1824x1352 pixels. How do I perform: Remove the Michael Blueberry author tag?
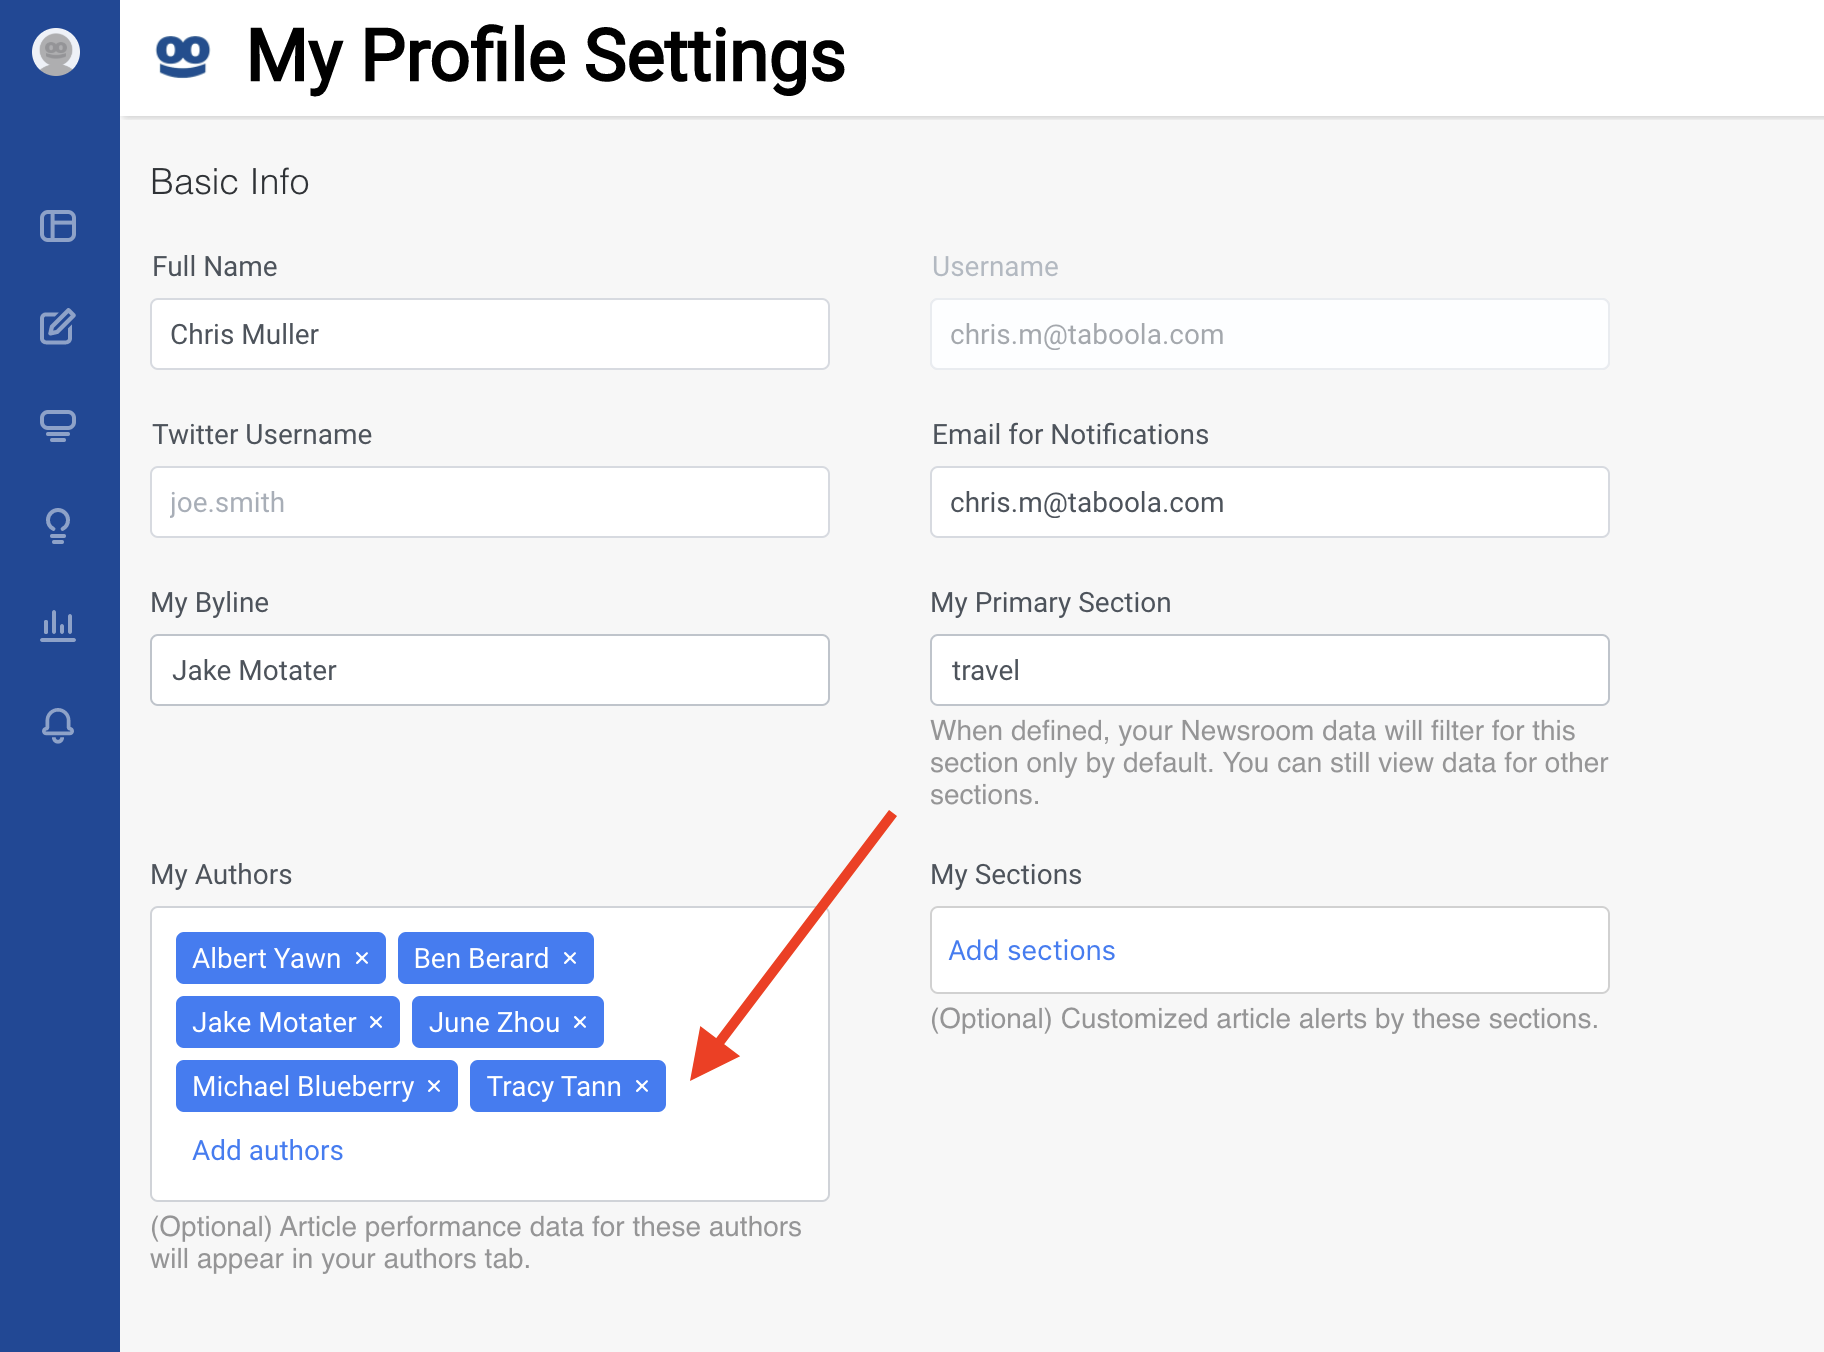click(x=435, y=1086)
